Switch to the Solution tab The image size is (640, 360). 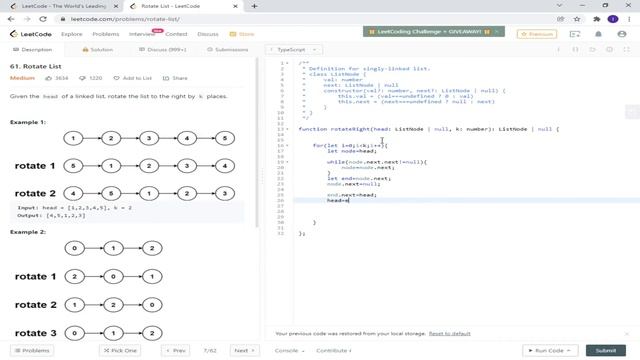coord(98,49)
